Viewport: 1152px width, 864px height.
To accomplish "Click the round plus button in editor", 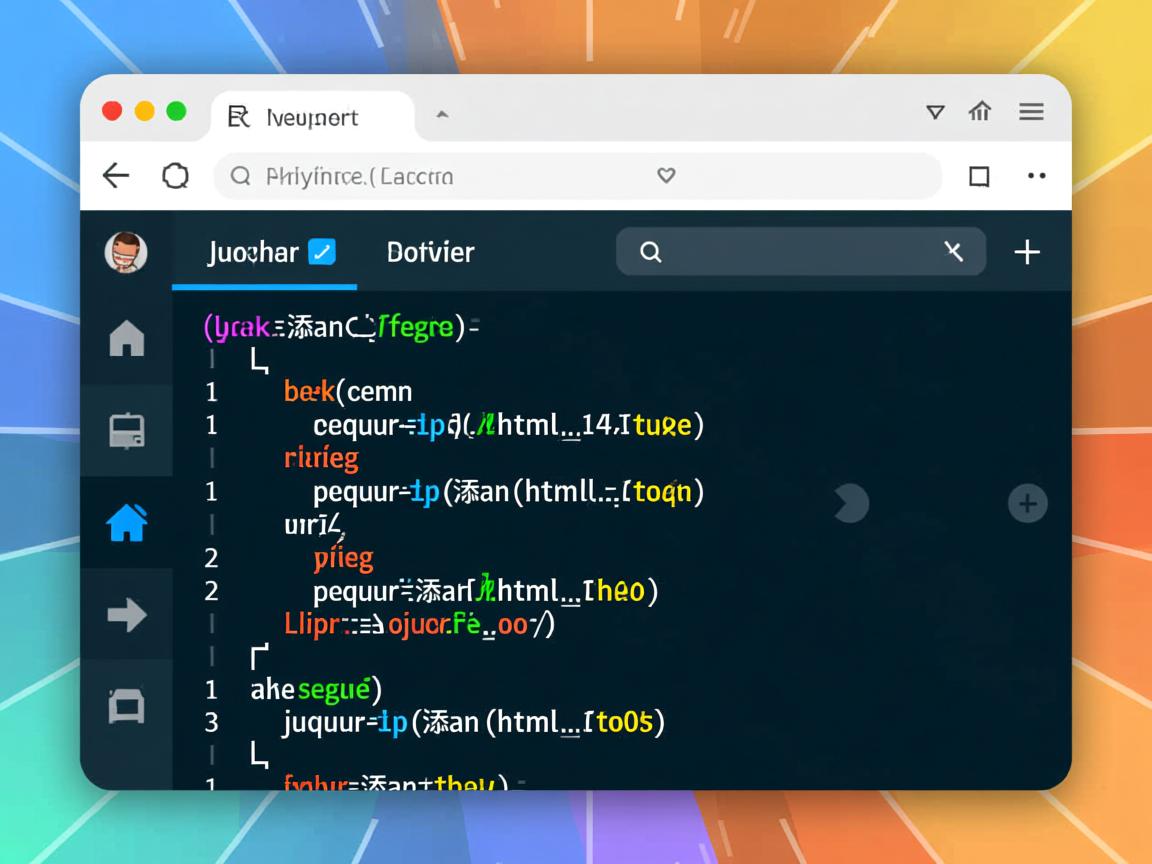I will 1027,503.
